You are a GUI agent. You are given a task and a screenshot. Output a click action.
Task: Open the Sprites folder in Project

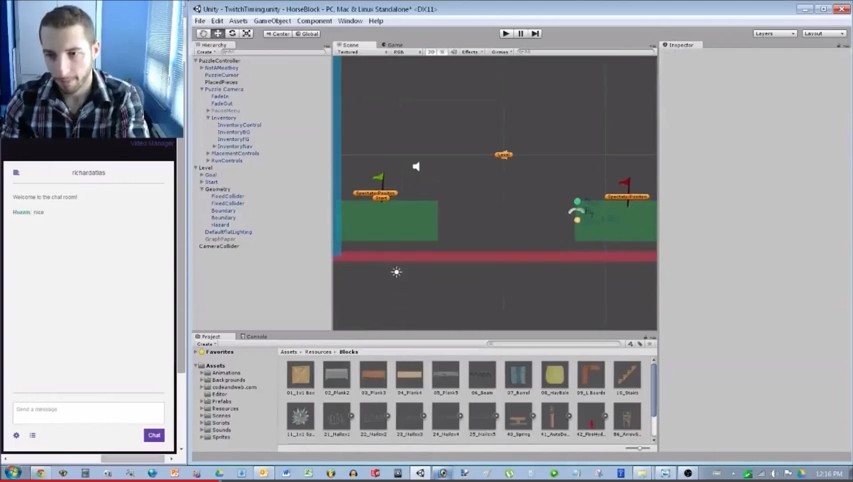point(221,437)
